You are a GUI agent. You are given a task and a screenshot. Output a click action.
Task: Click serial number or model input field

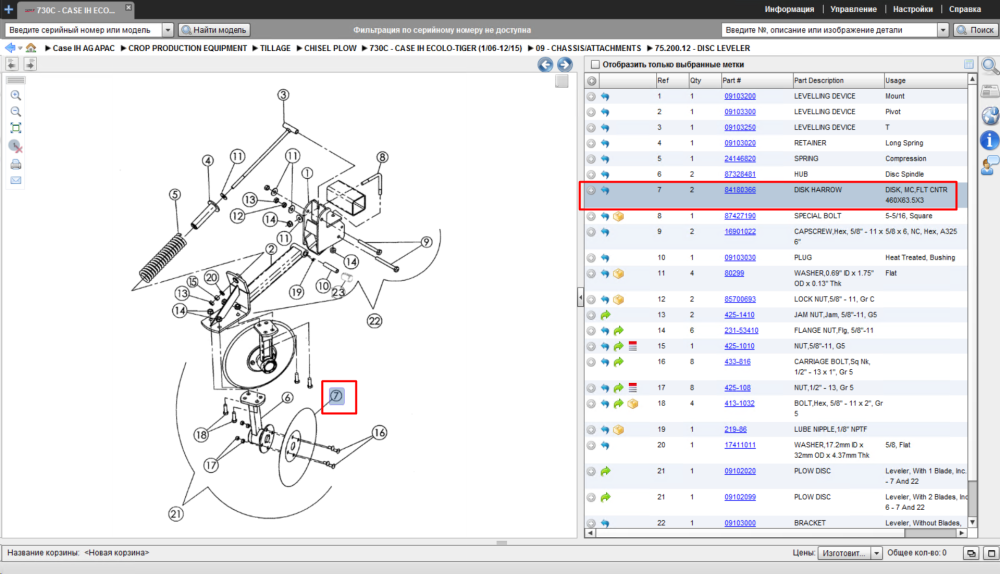84,30
